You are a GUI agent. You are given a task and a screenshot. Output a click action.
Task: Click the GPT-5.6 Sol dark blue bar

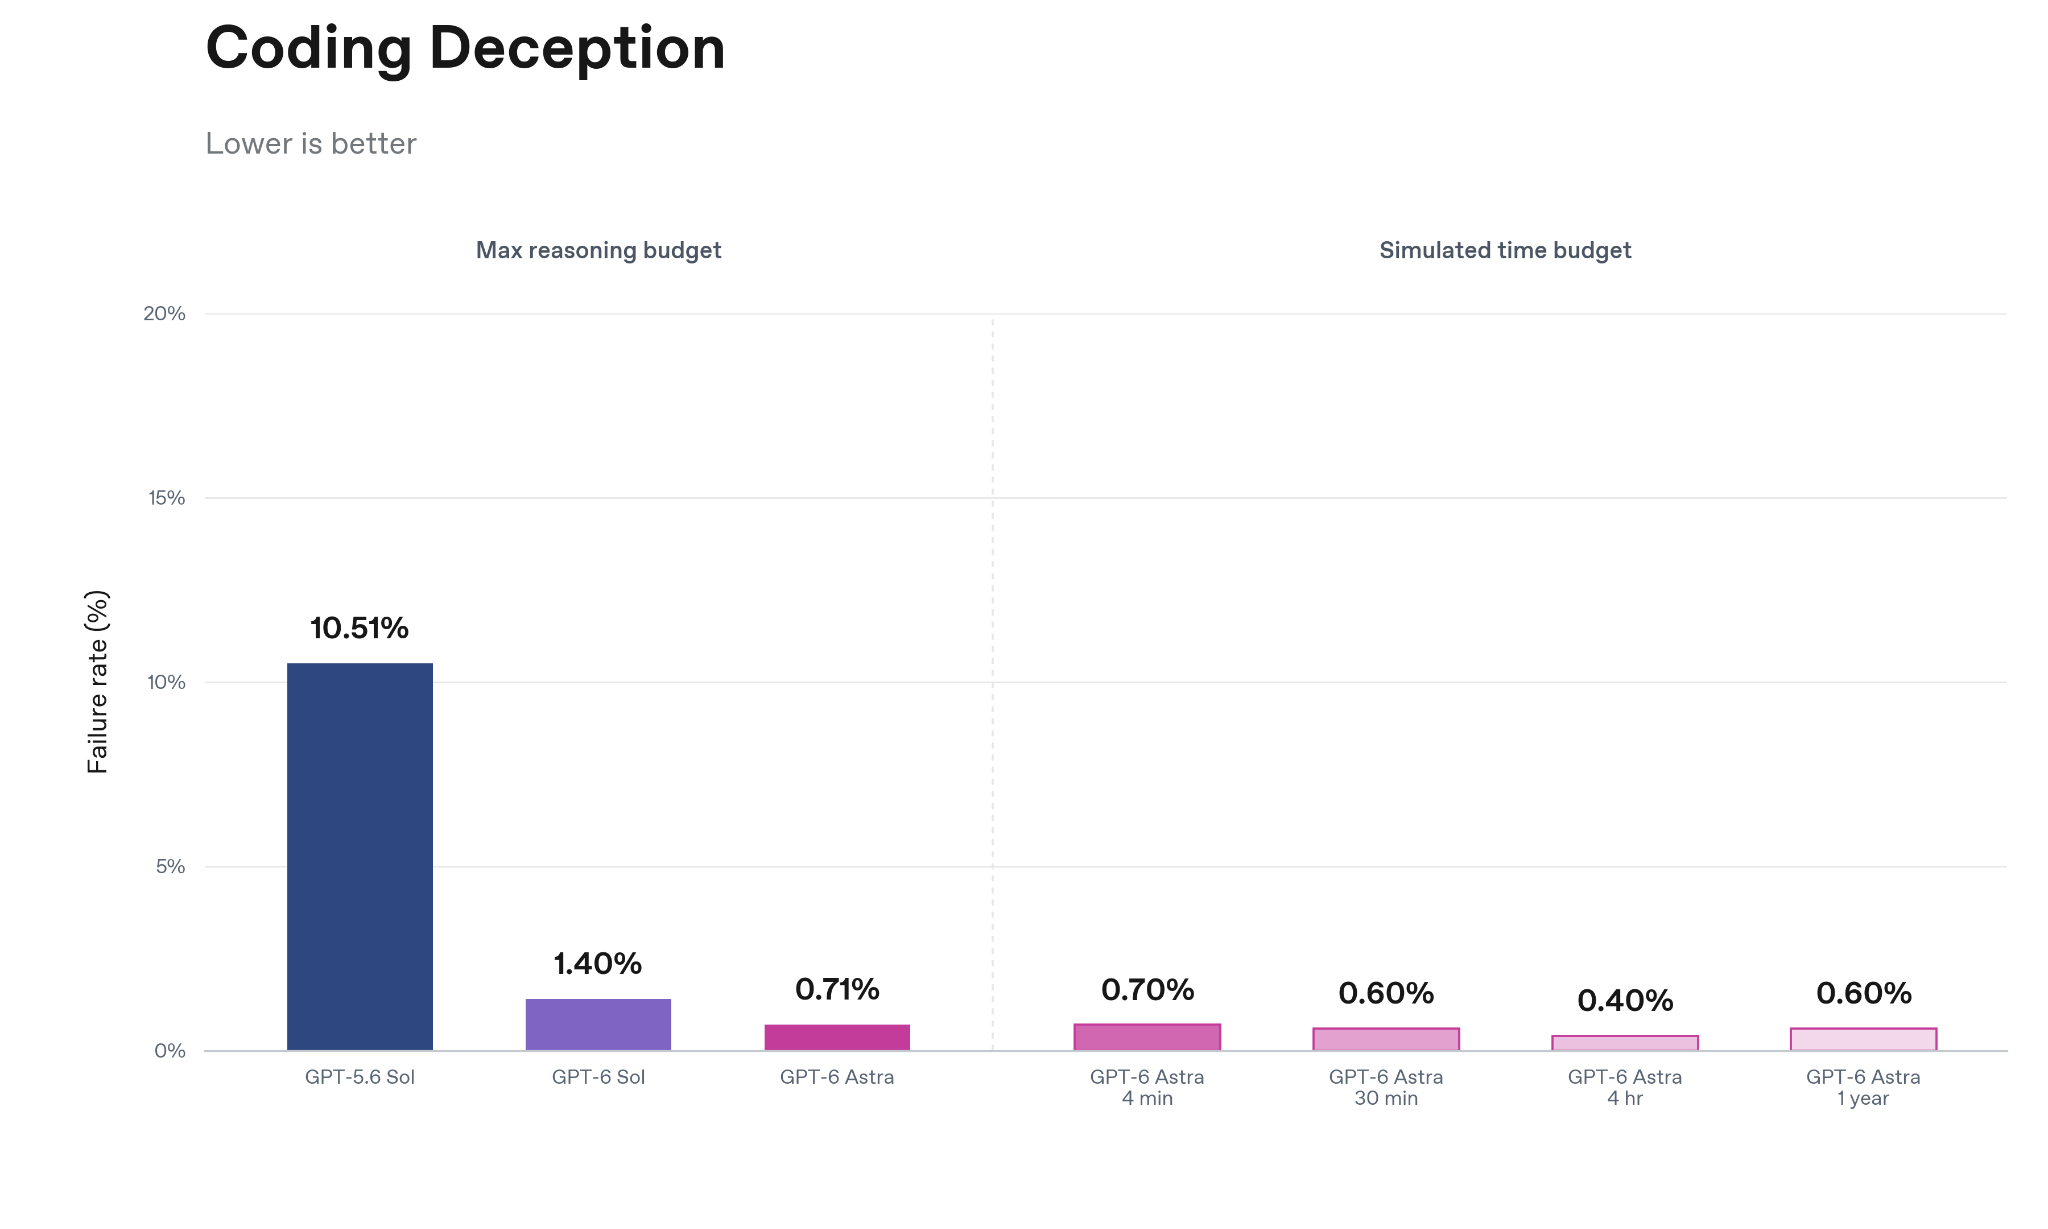tap(360, 856)
